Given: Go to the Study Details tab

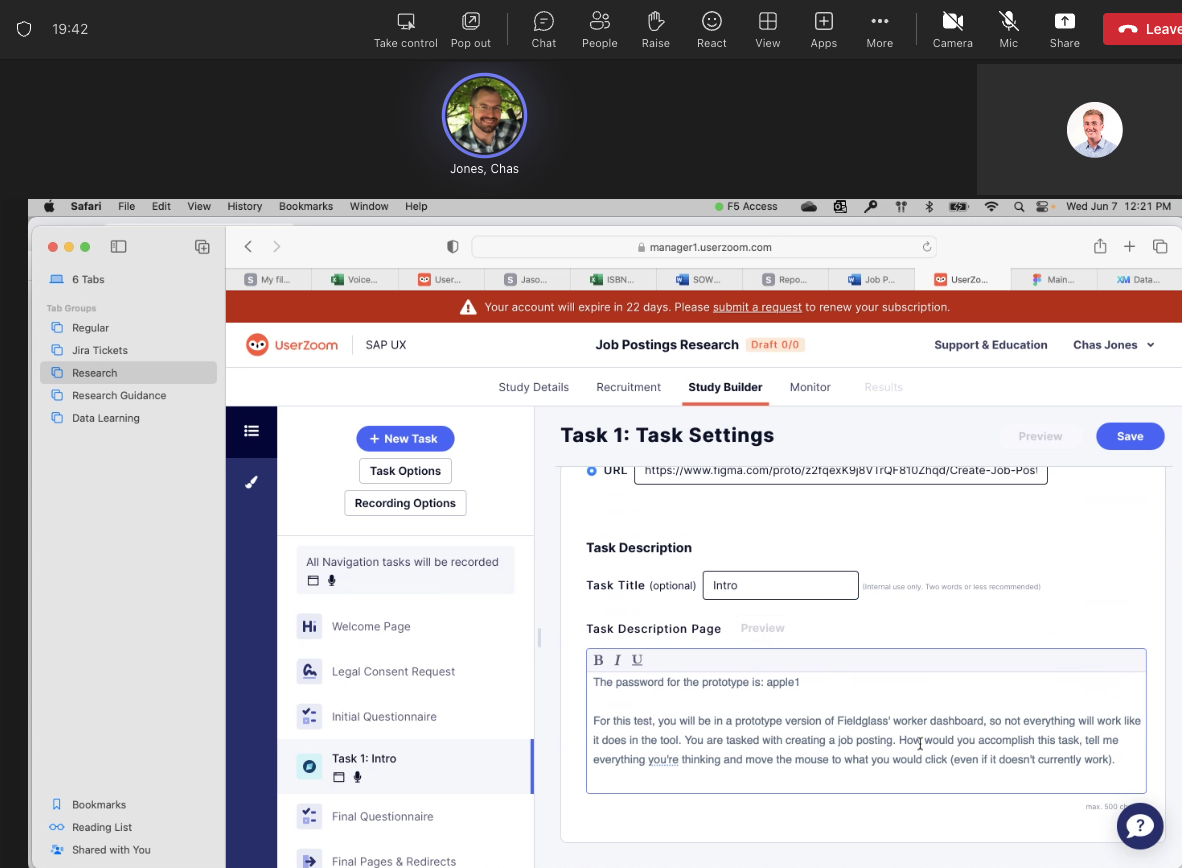Looking at the screenshot, I should pos(533,387).
